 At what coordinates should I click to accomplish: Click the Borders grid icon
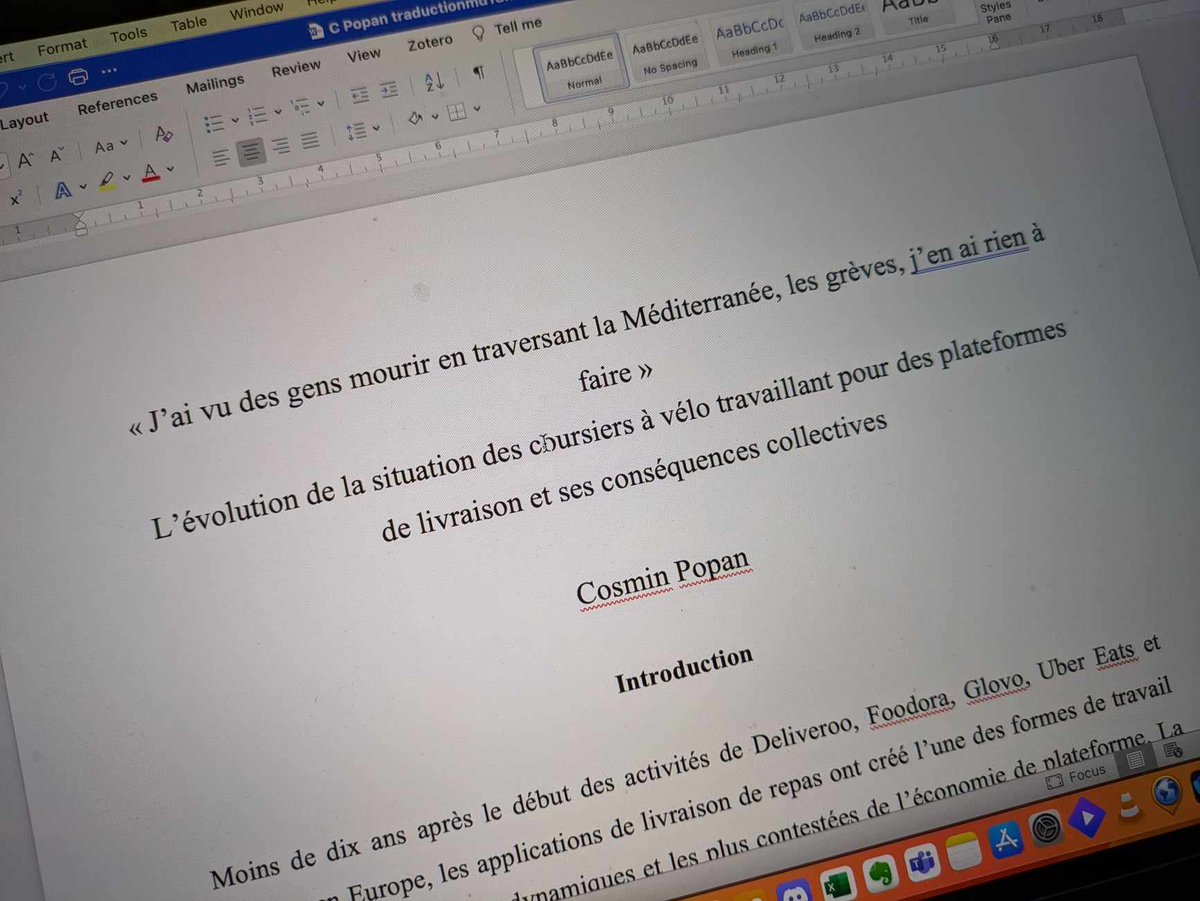pyautogui.click(x=458, y=112)
